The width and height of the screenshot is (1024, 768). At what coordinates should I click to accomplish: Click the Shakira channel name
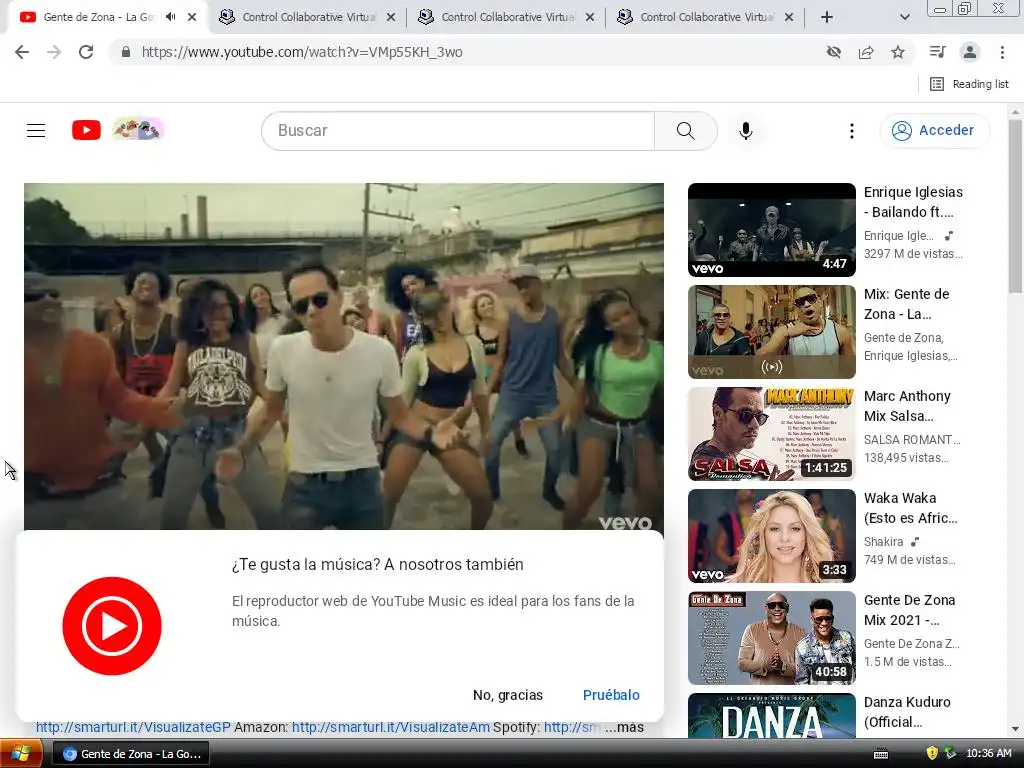coord(884,541)
